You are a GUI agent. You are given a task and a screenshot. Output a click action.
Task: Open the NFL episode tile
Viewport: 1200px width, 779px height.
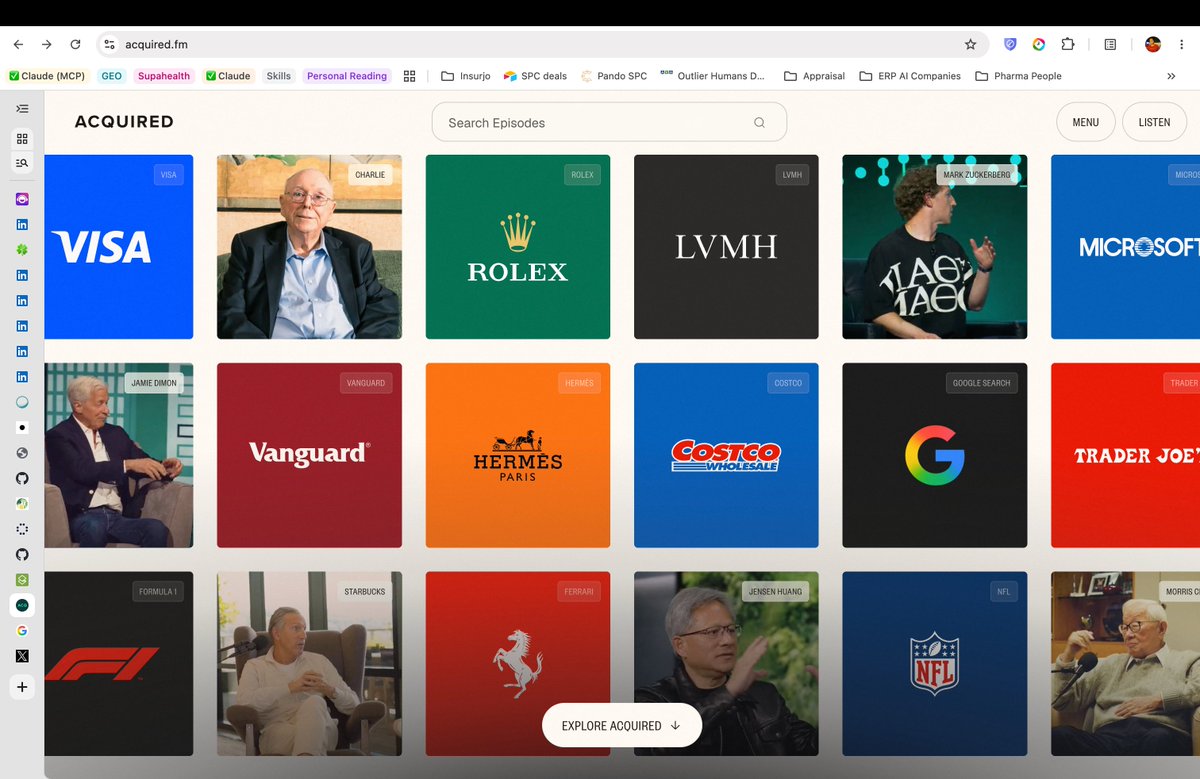click(935, 664)
